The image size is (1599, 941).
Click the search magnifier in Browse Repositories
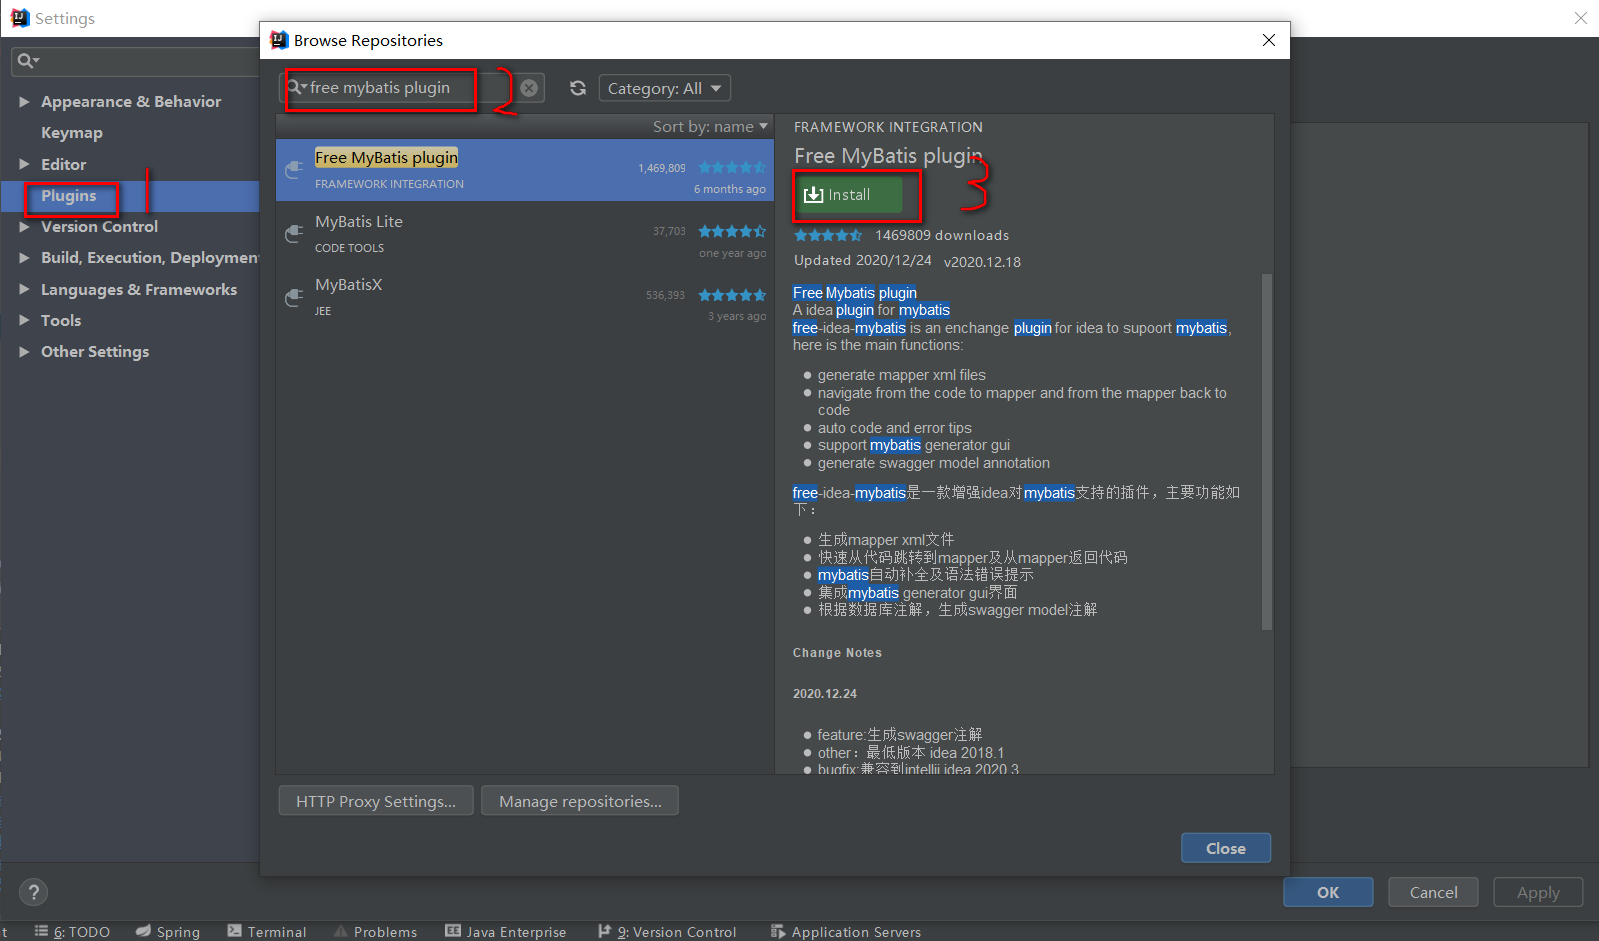[297, 87]
